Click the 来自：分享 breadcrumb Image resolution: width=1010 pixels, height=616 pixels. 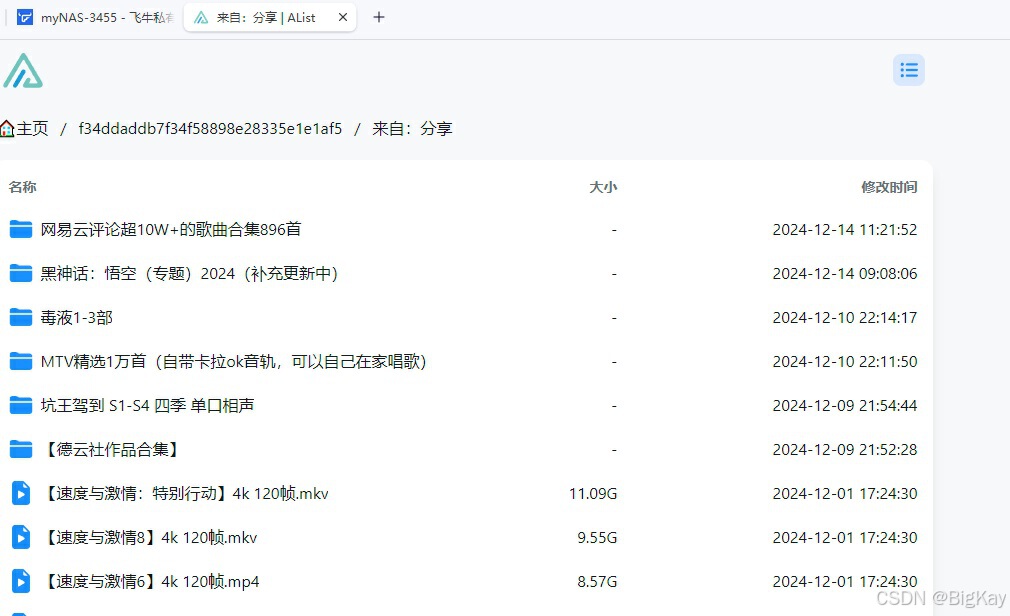(412, 129)
